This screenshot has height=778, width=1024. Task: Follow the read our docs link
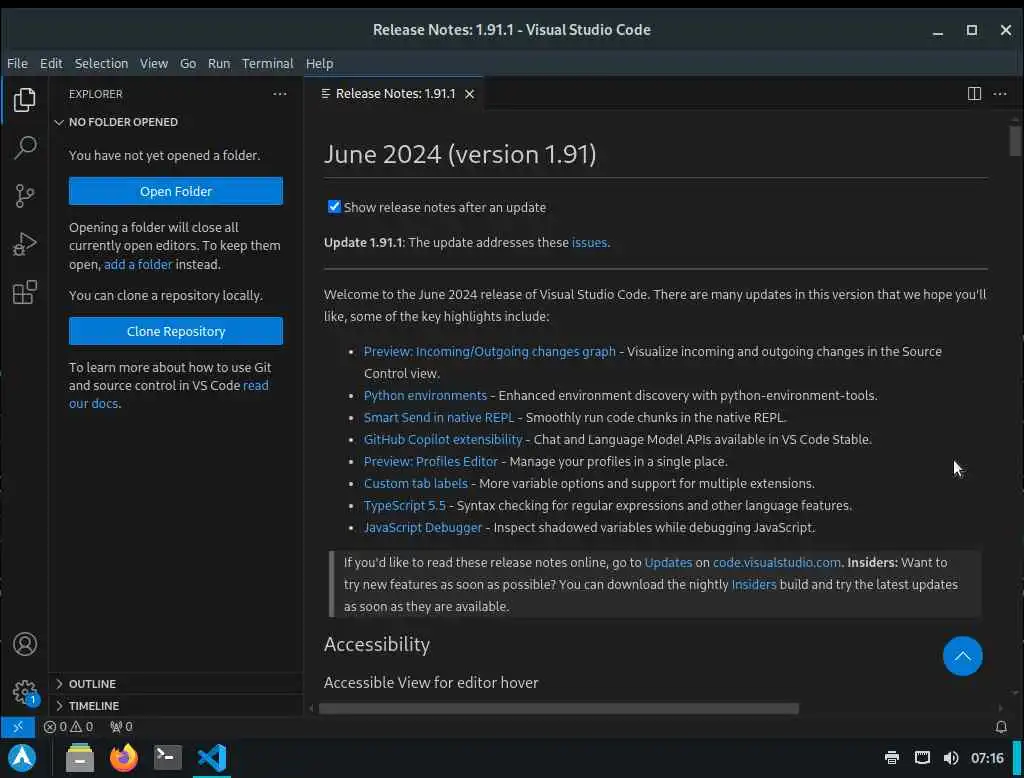tap(168, 395)
